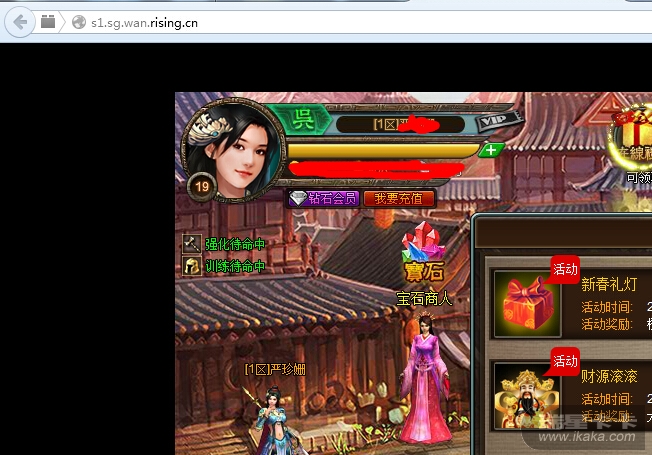
Task: Talk to the pink-robed gem merchant NPC
Action: (425, 378)
